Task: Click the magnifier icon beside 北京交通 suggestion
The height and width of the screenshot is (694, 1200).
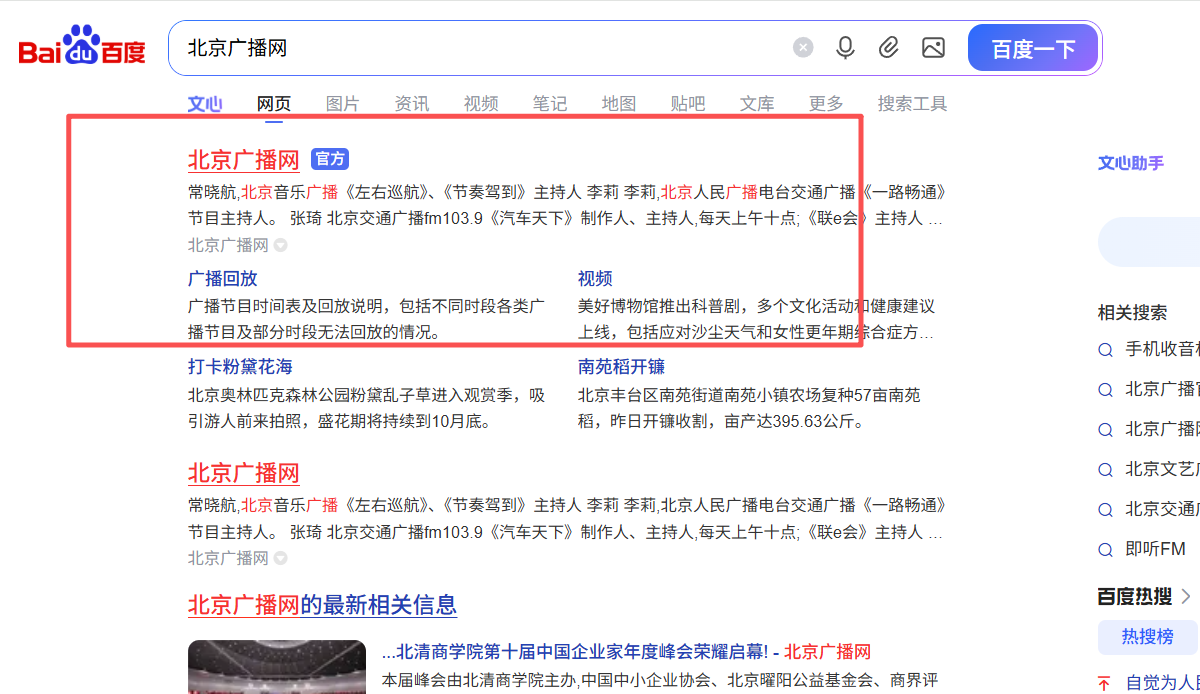Action: [1105, 509]
